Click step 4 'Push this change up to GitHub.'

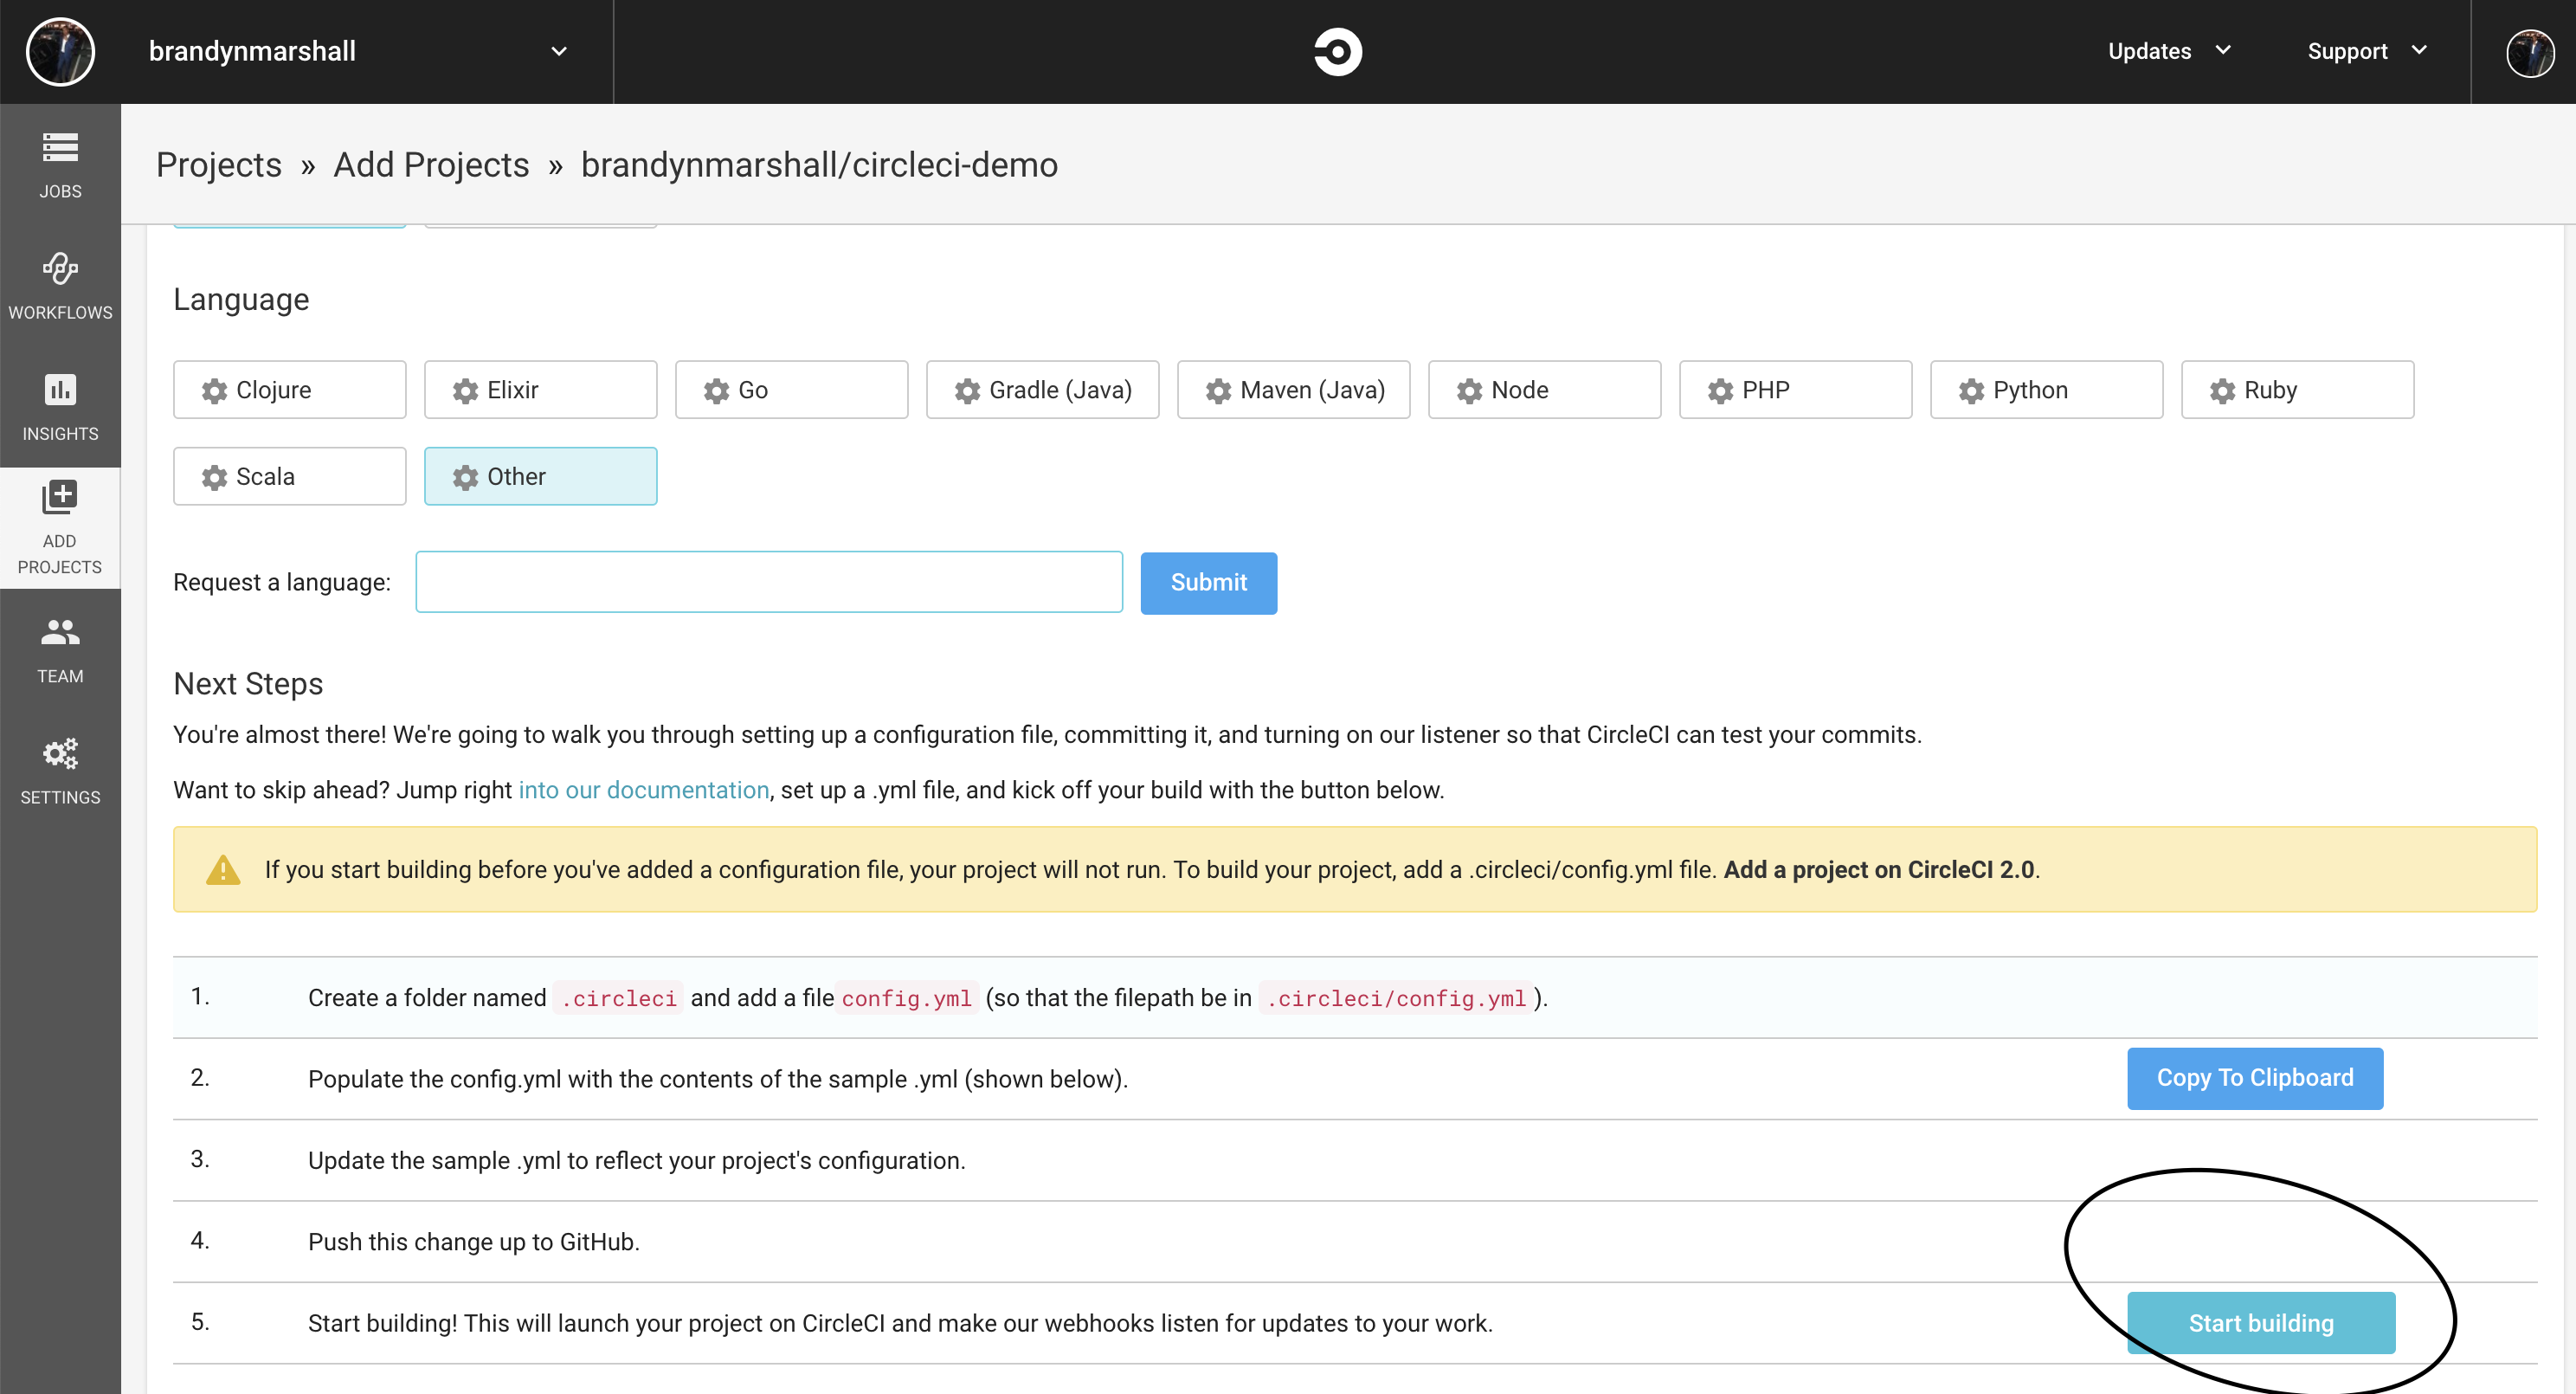point(473,1242)
